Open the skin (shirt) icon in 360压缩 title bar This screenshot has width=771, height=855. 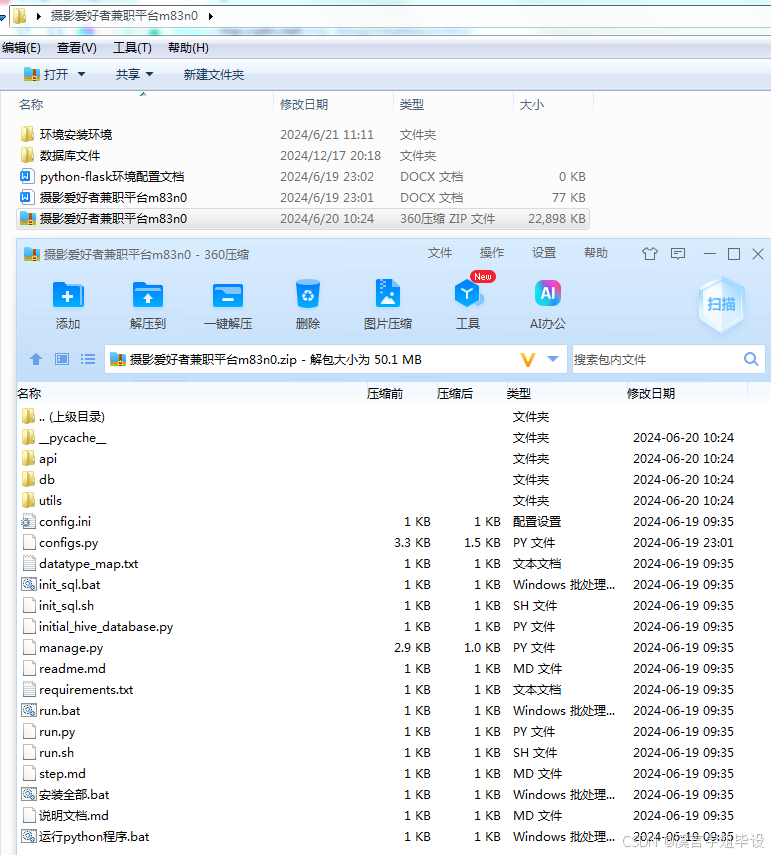click(x=649, y=254)
